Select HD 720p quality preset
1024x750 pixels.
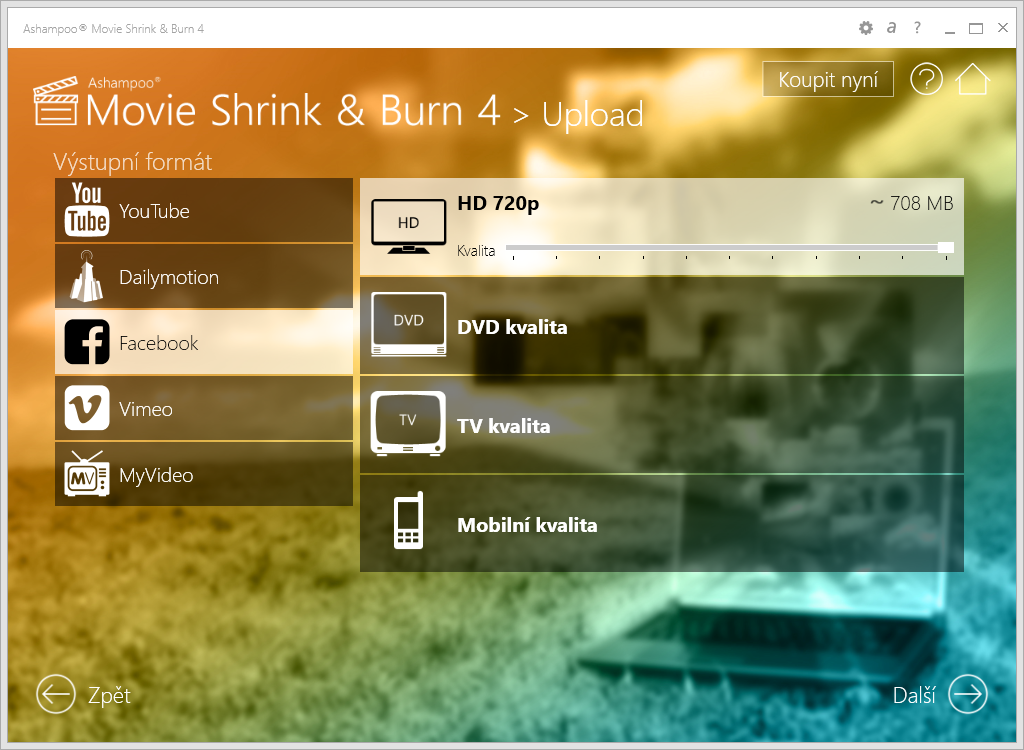(662, 227)
